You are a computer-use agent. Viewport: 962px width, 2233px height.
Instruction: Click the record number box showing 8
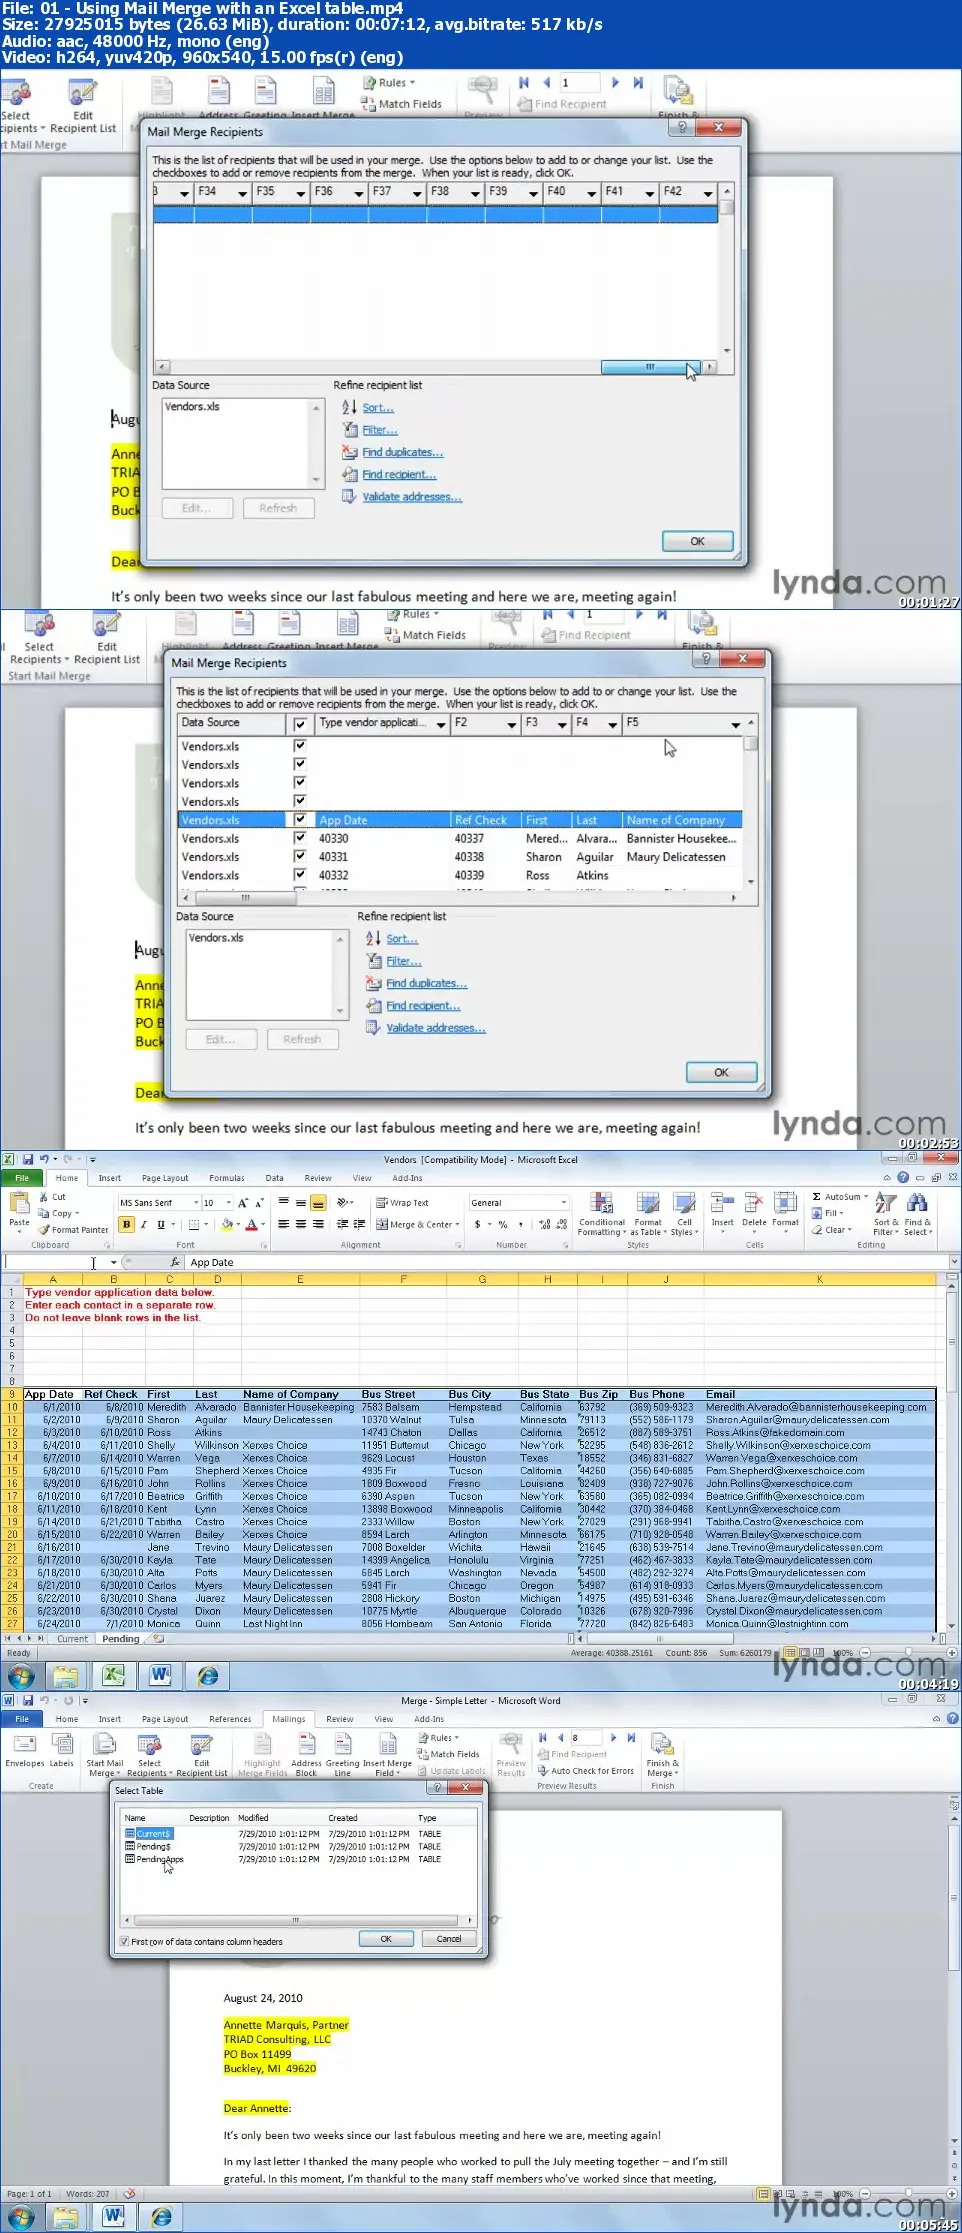[x=585, y=1738]
